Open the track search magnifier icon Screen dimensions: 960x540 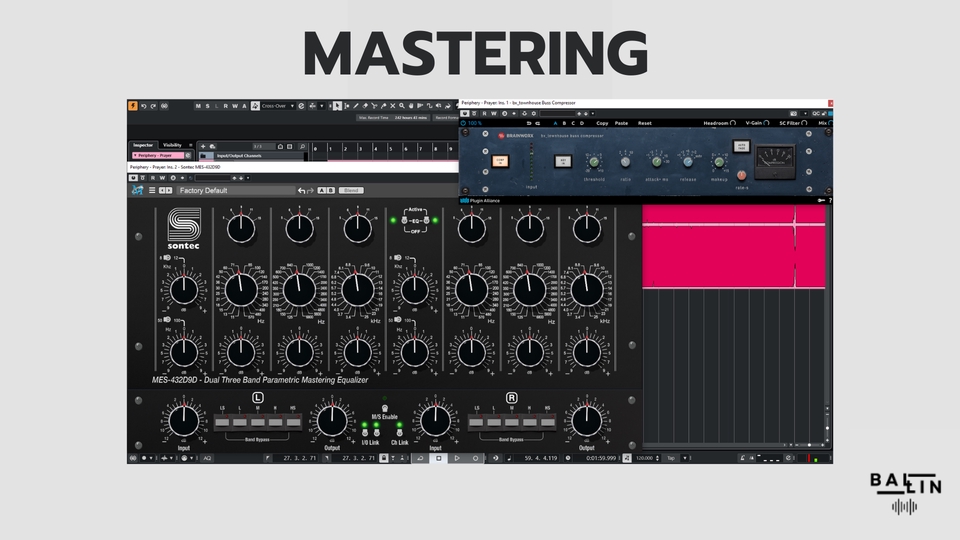tap(302, 146)
